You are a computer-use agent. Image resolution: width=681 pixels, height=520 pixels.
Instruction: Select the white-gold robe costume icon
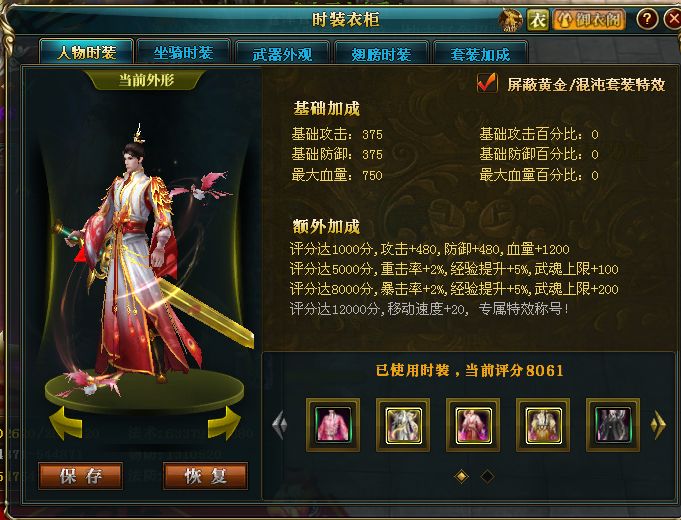[x=403, y=424]
